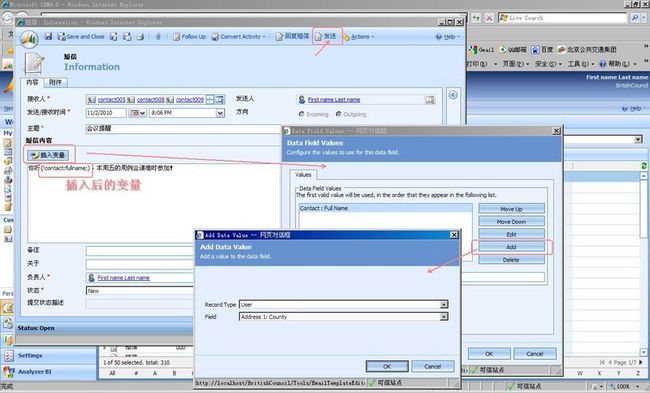The image size is (650, 393).
Task: Click the 主题 subject input field
Action: click(x=183, y=129)
